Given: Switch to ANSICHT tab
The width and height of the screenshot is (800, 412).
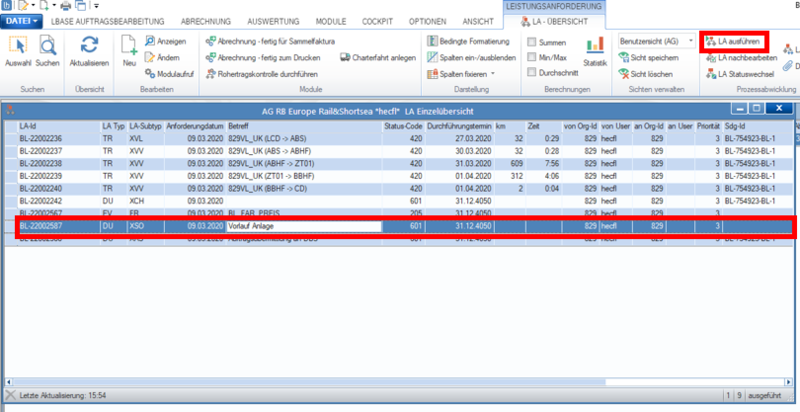Looking at the screenshot, I should click(478, 21).
